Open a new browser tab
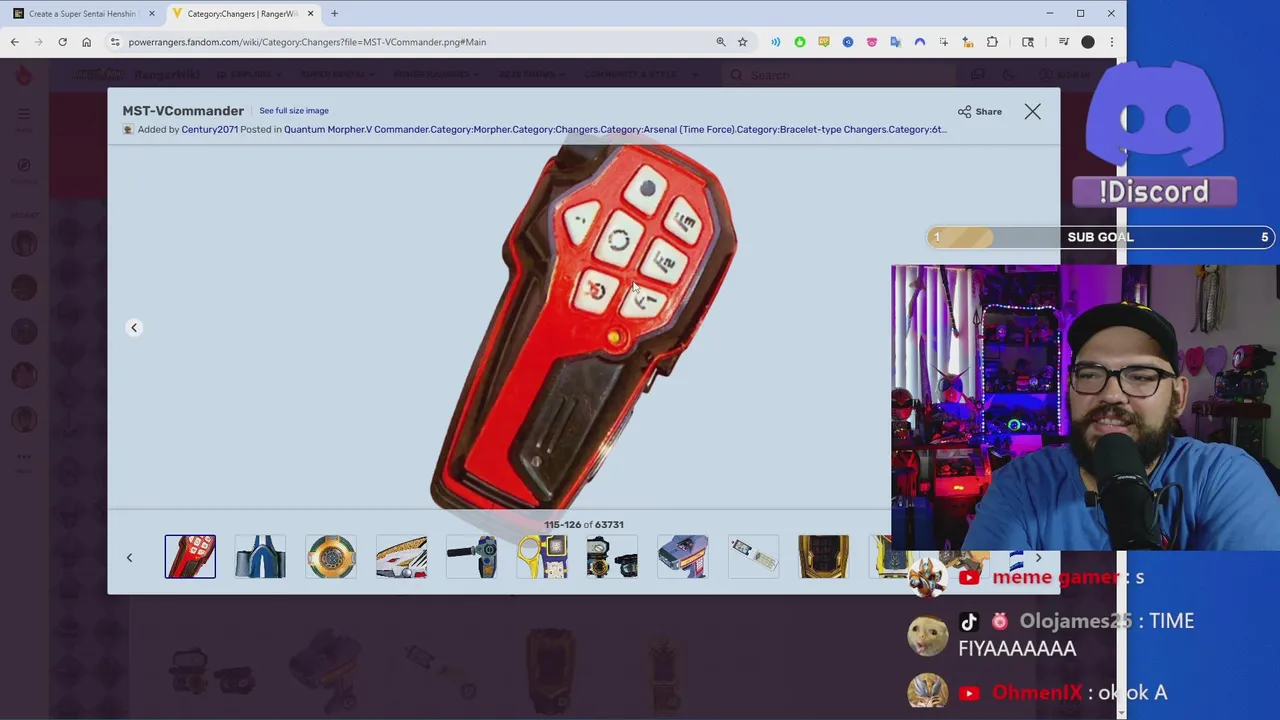Screen dimensions: 1280x720 click(335, 14)
